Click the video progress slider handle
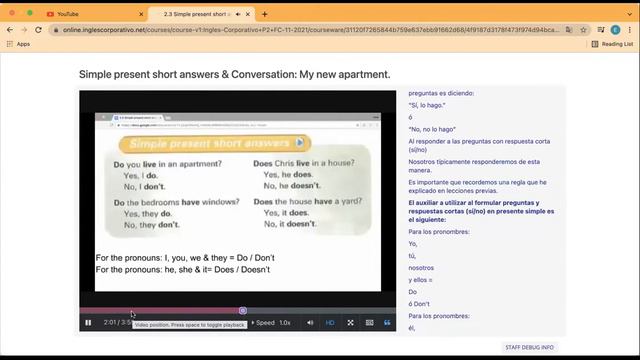Screen dimensions: 640x360 (242, 311)
